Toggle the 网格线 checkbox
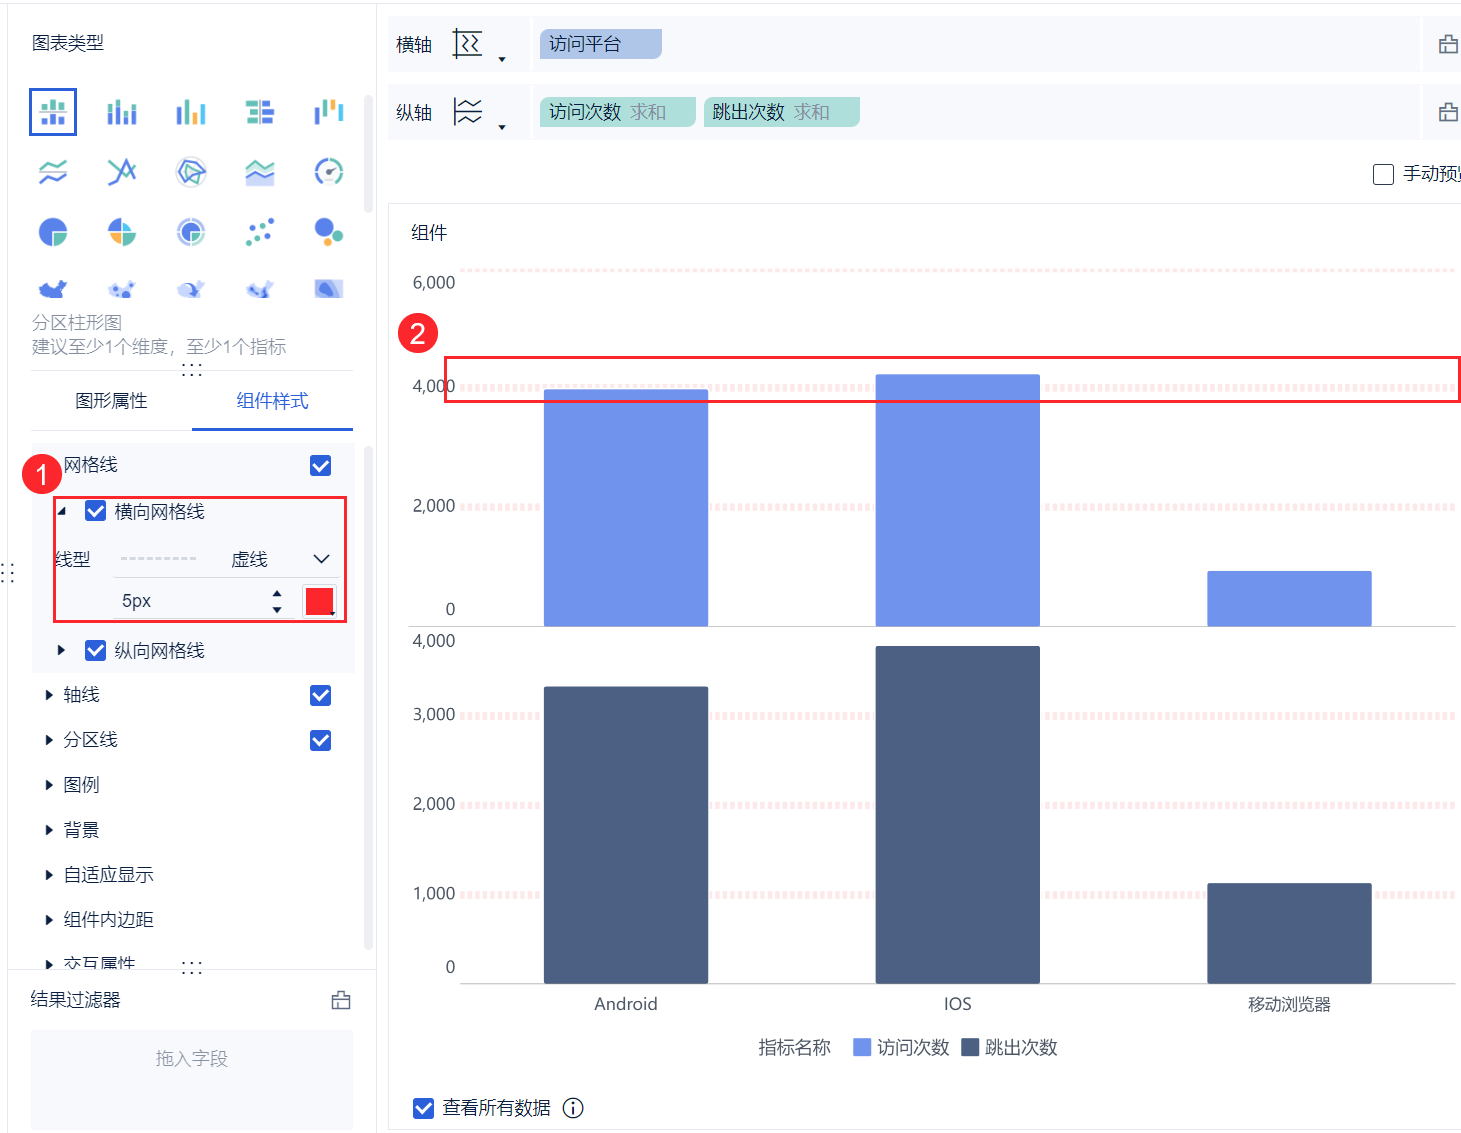Viewport: 1461px width, 1133px height. pos(320,466)
